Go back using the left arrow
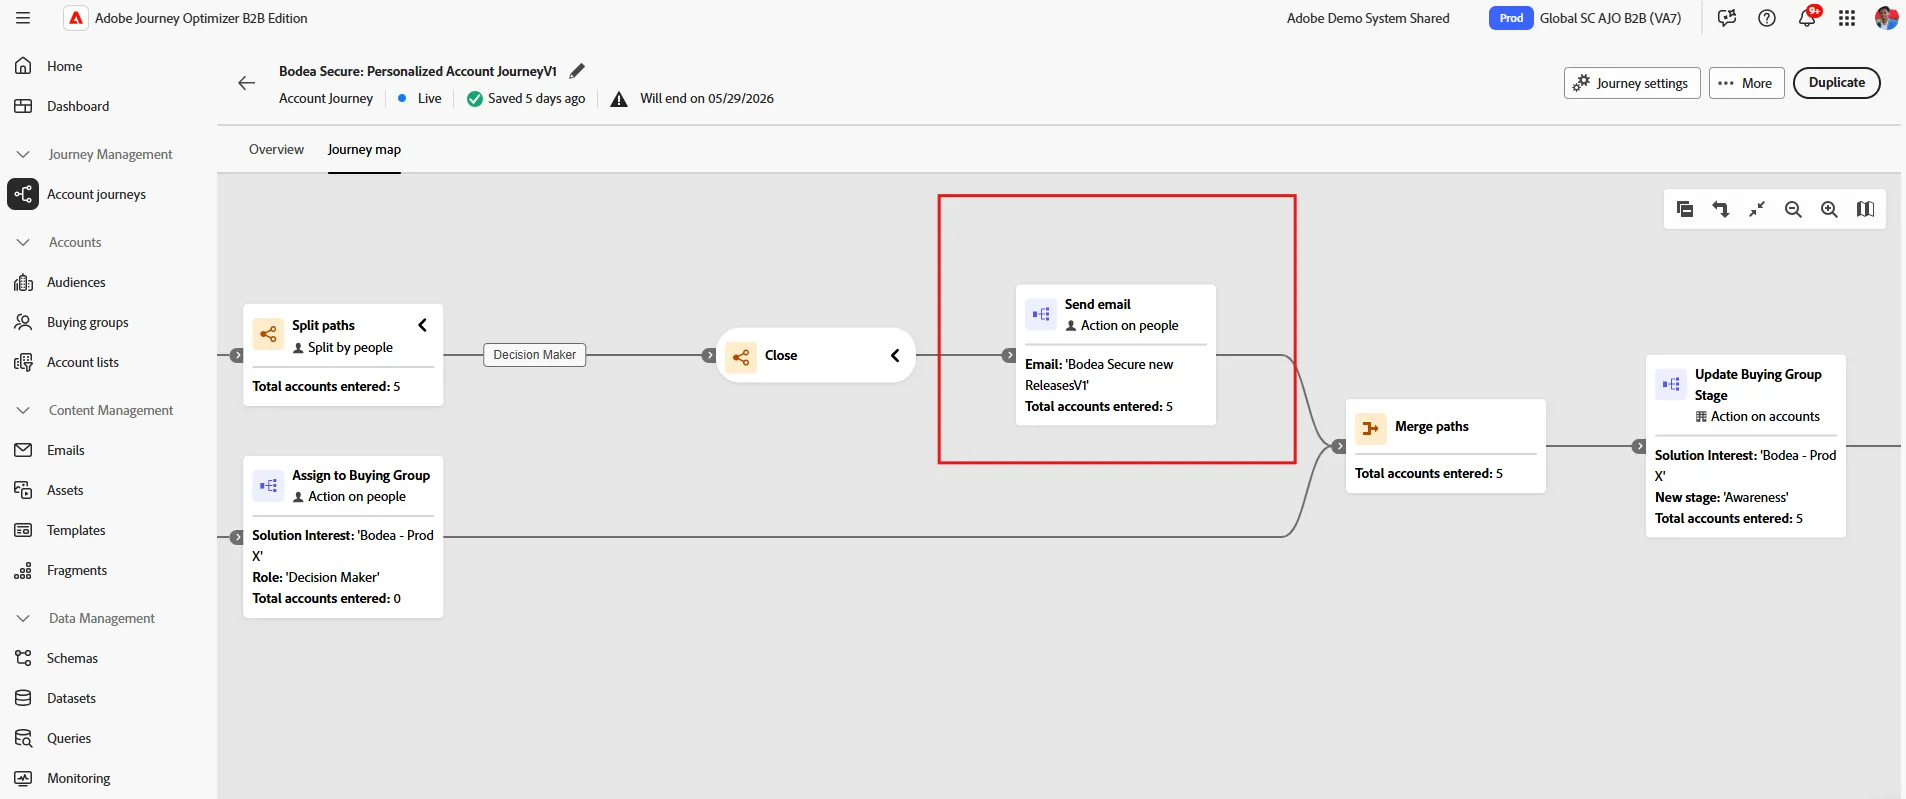This screenshot has width=1906, height=799. point(247,83)
